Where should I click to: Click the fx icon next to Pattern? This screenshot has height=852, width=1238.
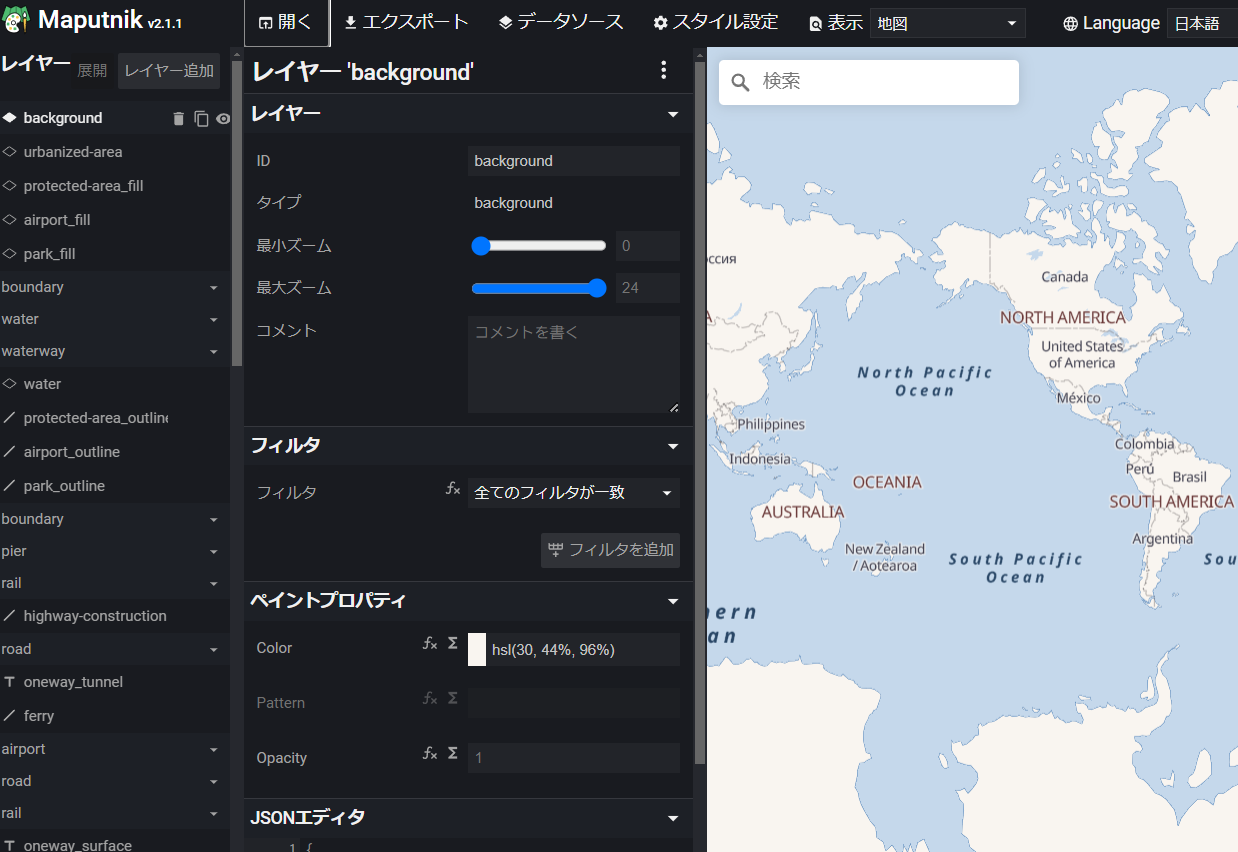(x=429, y=698)
